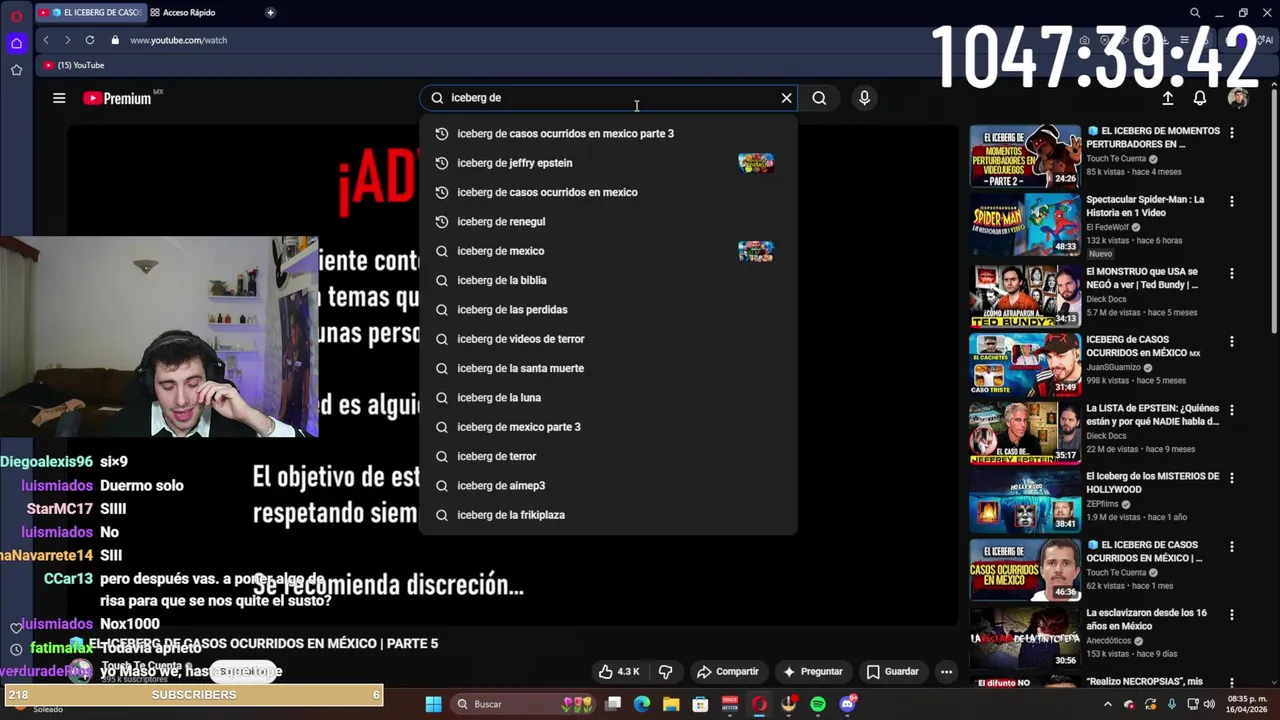The height and width of the screenshot is (720, 1280).
Task: Open options menu for JuanSGuarnizo iceberg video
Action: coord(1232,341)
